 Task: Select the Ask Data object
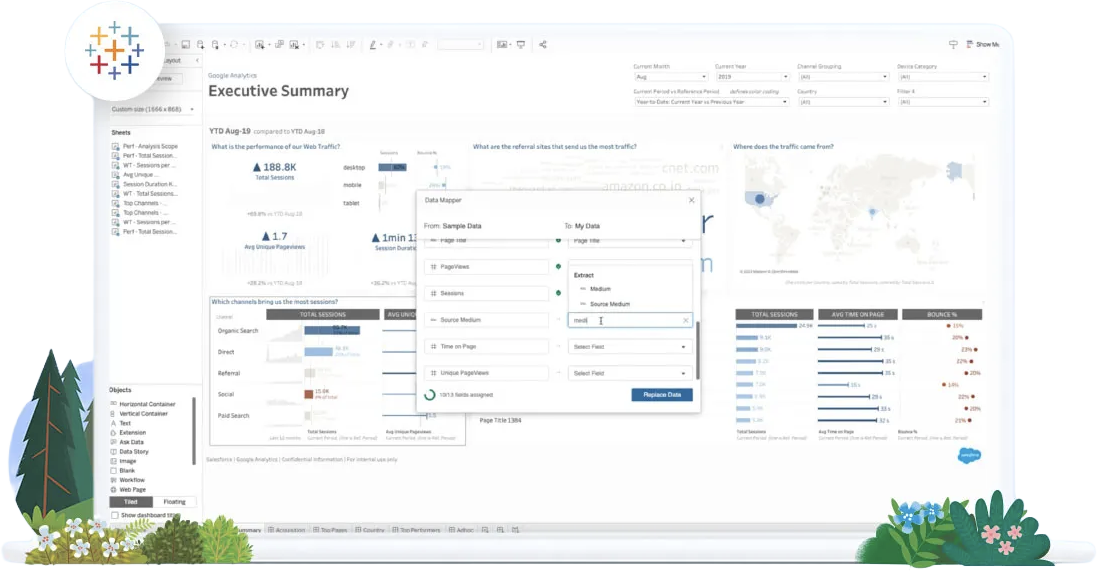[127, 442]
